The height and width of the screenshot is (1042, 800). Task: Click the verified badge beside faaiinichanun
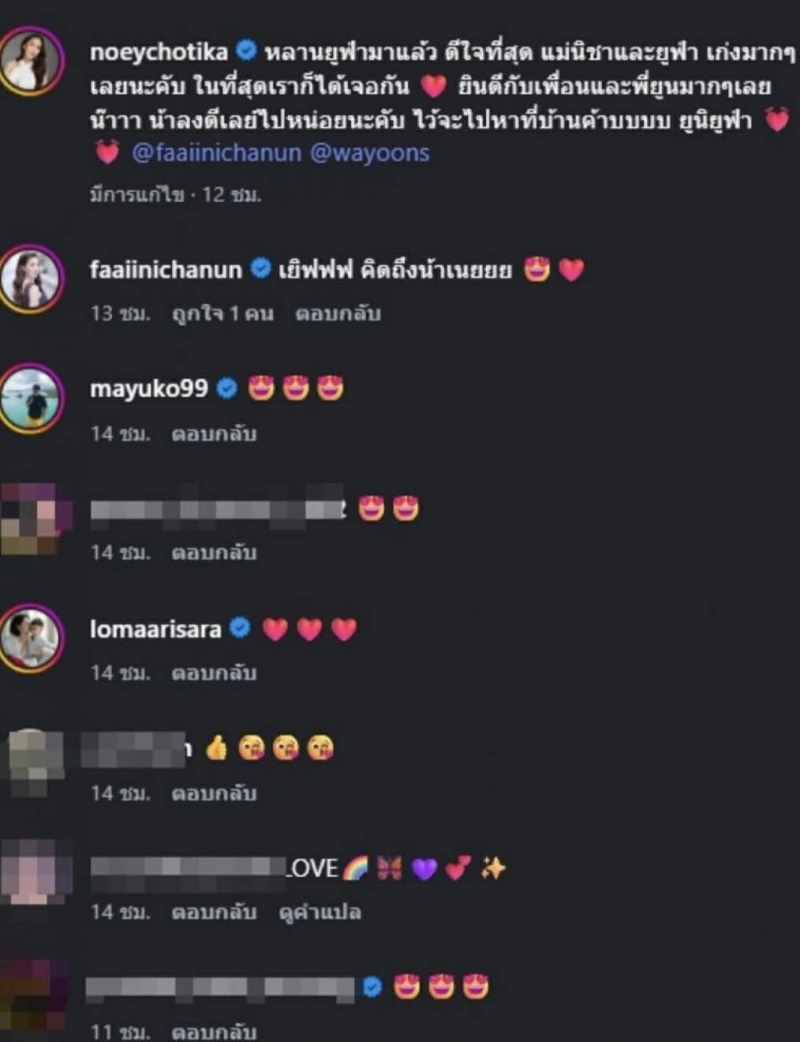(260, 268)
